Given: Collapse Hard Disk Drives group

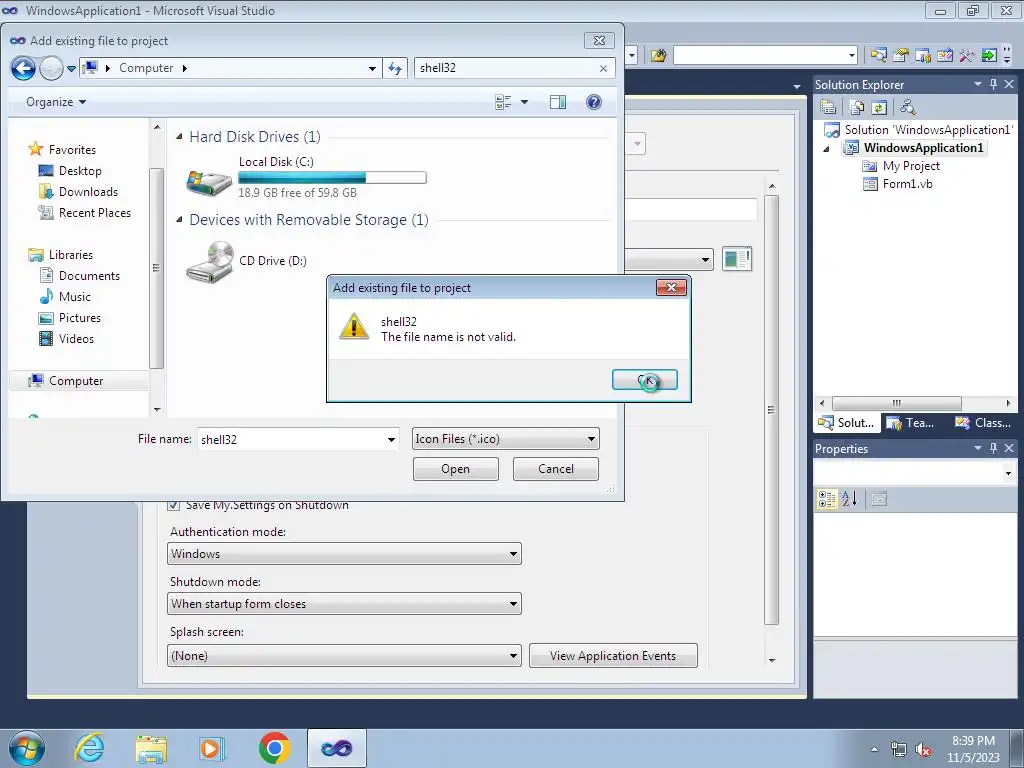Looking at the screenshot, I should (x=180, y=136).
